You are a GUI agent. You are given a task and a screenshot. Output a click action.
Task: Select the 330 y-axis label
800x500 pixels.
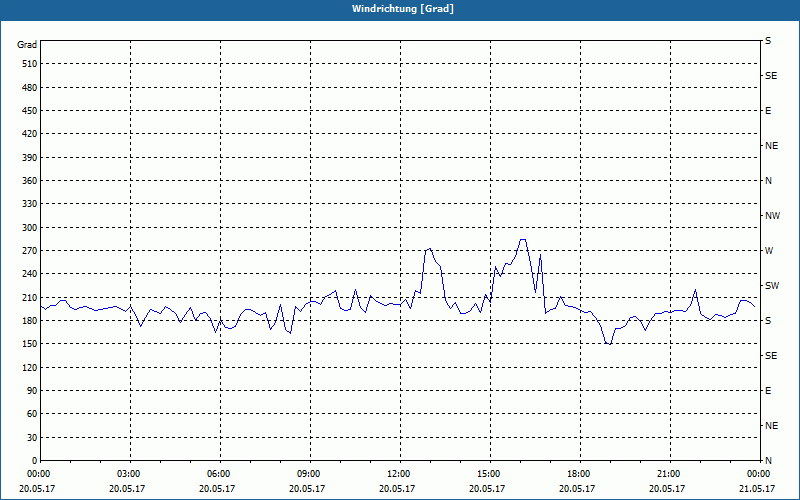(x=30, y=204)
